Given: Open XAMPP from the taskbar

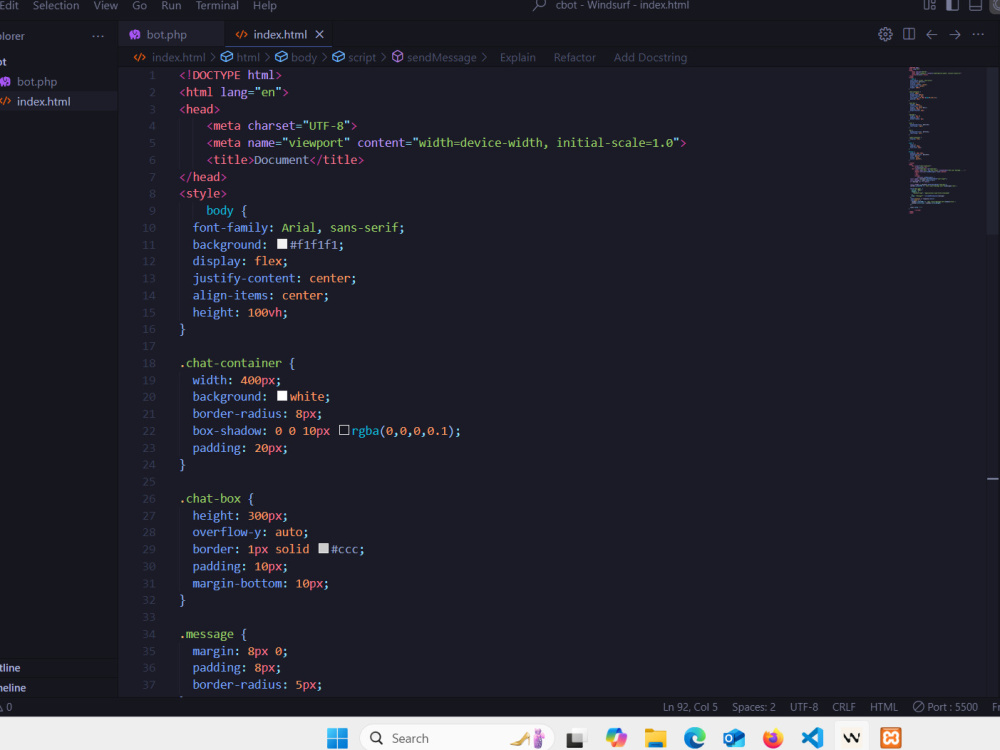Looking at the screenshot, I should 891,738.
